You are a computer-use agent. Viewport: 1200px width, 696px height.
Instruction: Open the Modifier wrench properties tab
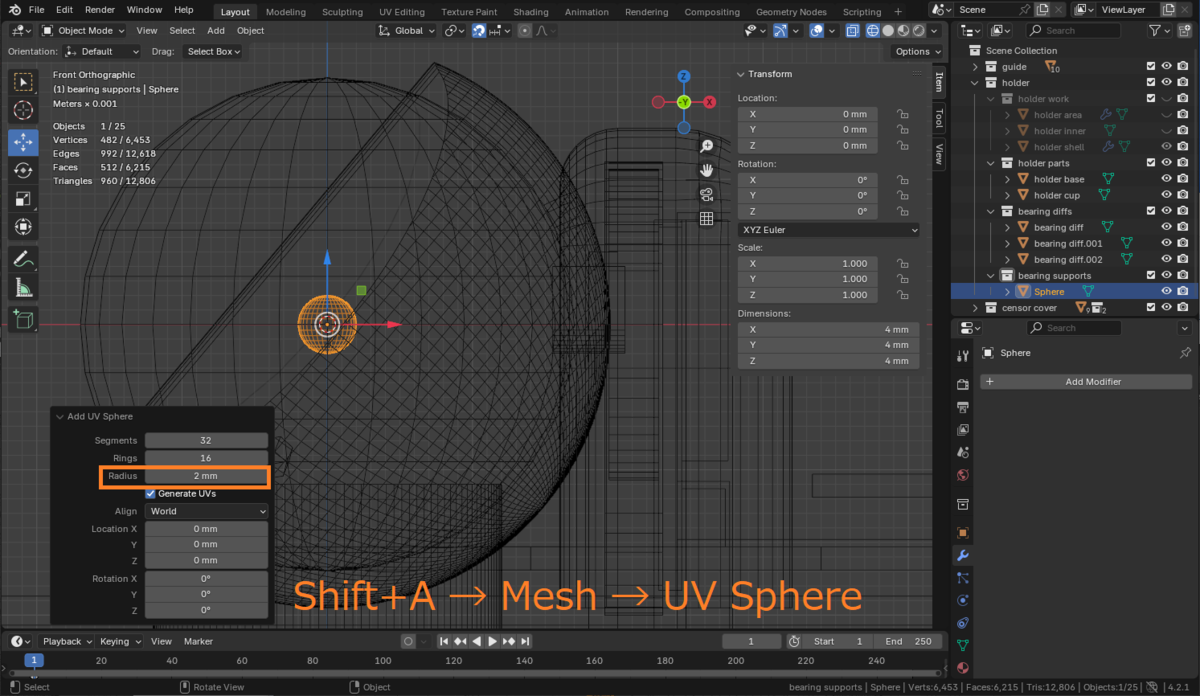tap(962, 556)
